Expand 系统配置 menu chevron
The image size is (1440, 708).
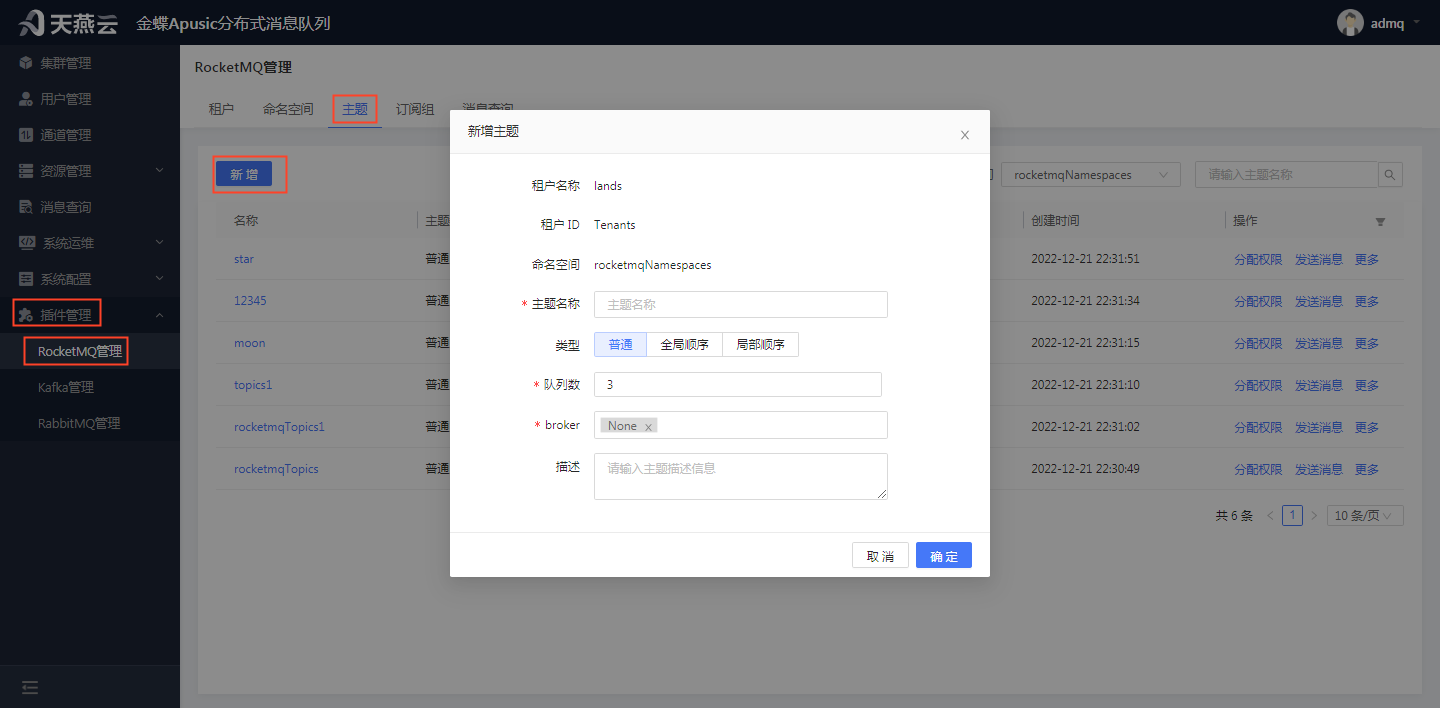pyautogui.click(x=159, y=279)
